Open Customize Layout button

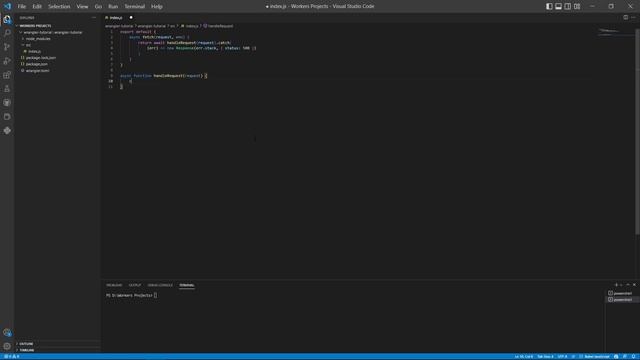577,6
